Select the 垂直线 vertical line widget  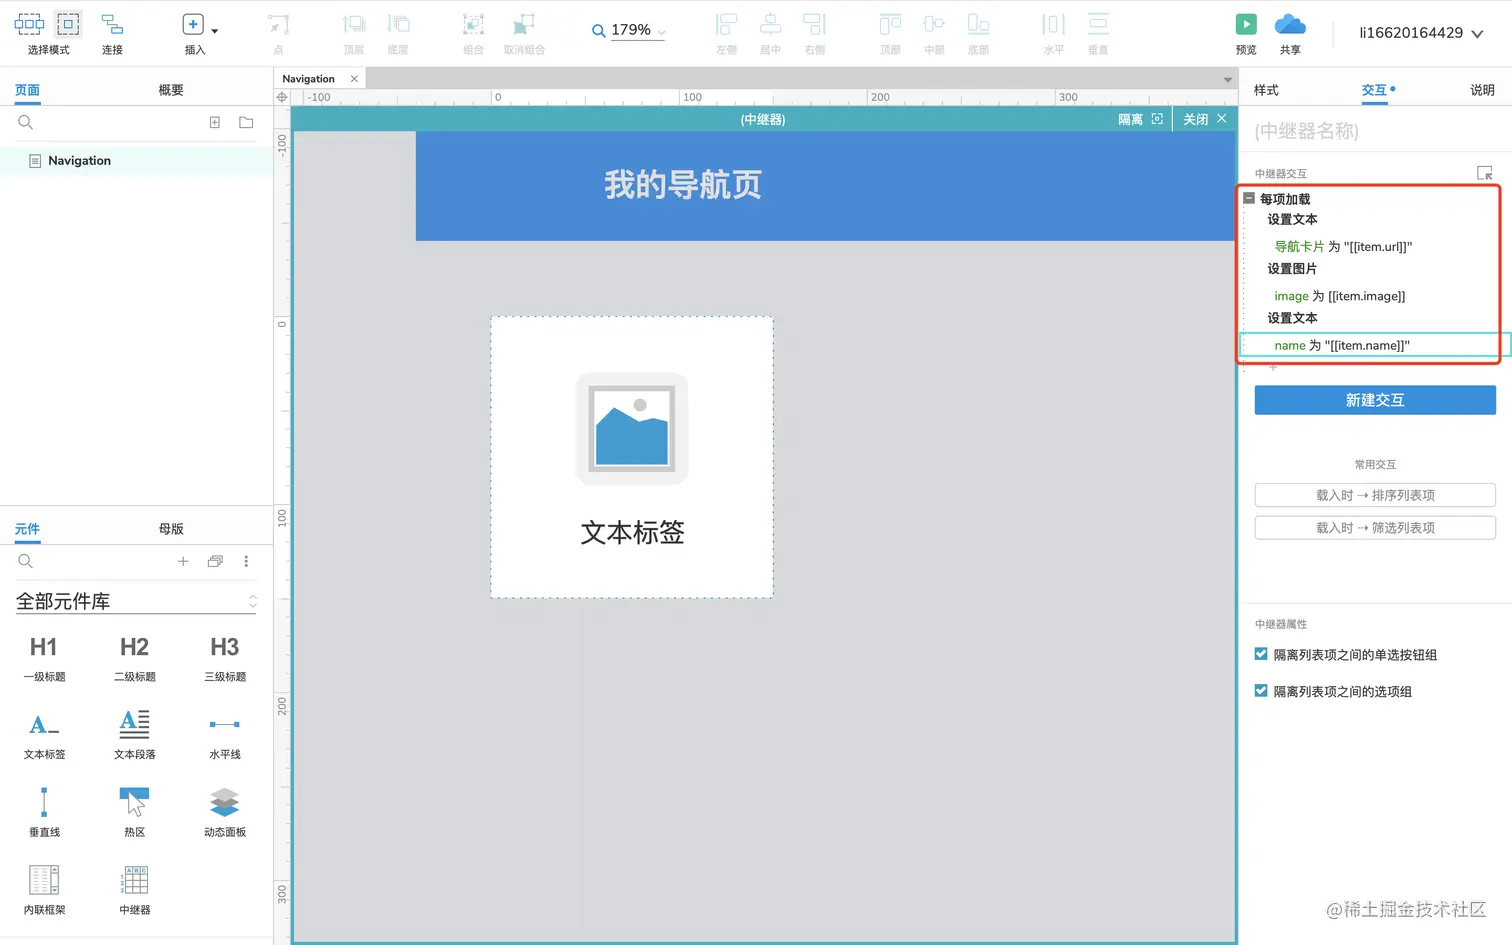tap(44, 812)
